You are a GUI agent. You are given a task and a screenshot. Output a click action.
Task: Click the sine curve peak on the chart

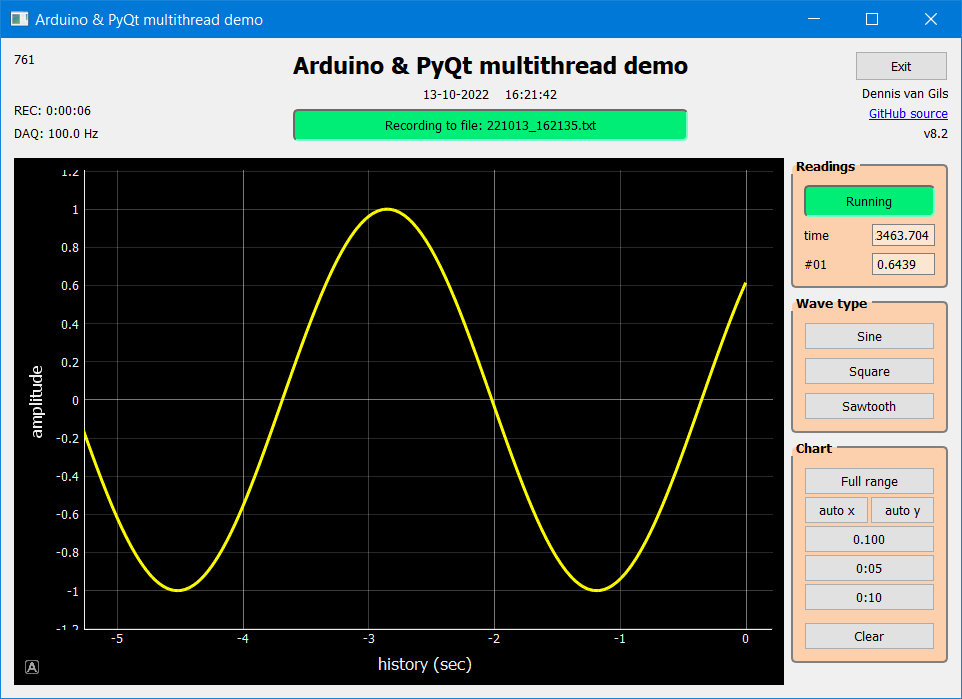pos(387,210)
